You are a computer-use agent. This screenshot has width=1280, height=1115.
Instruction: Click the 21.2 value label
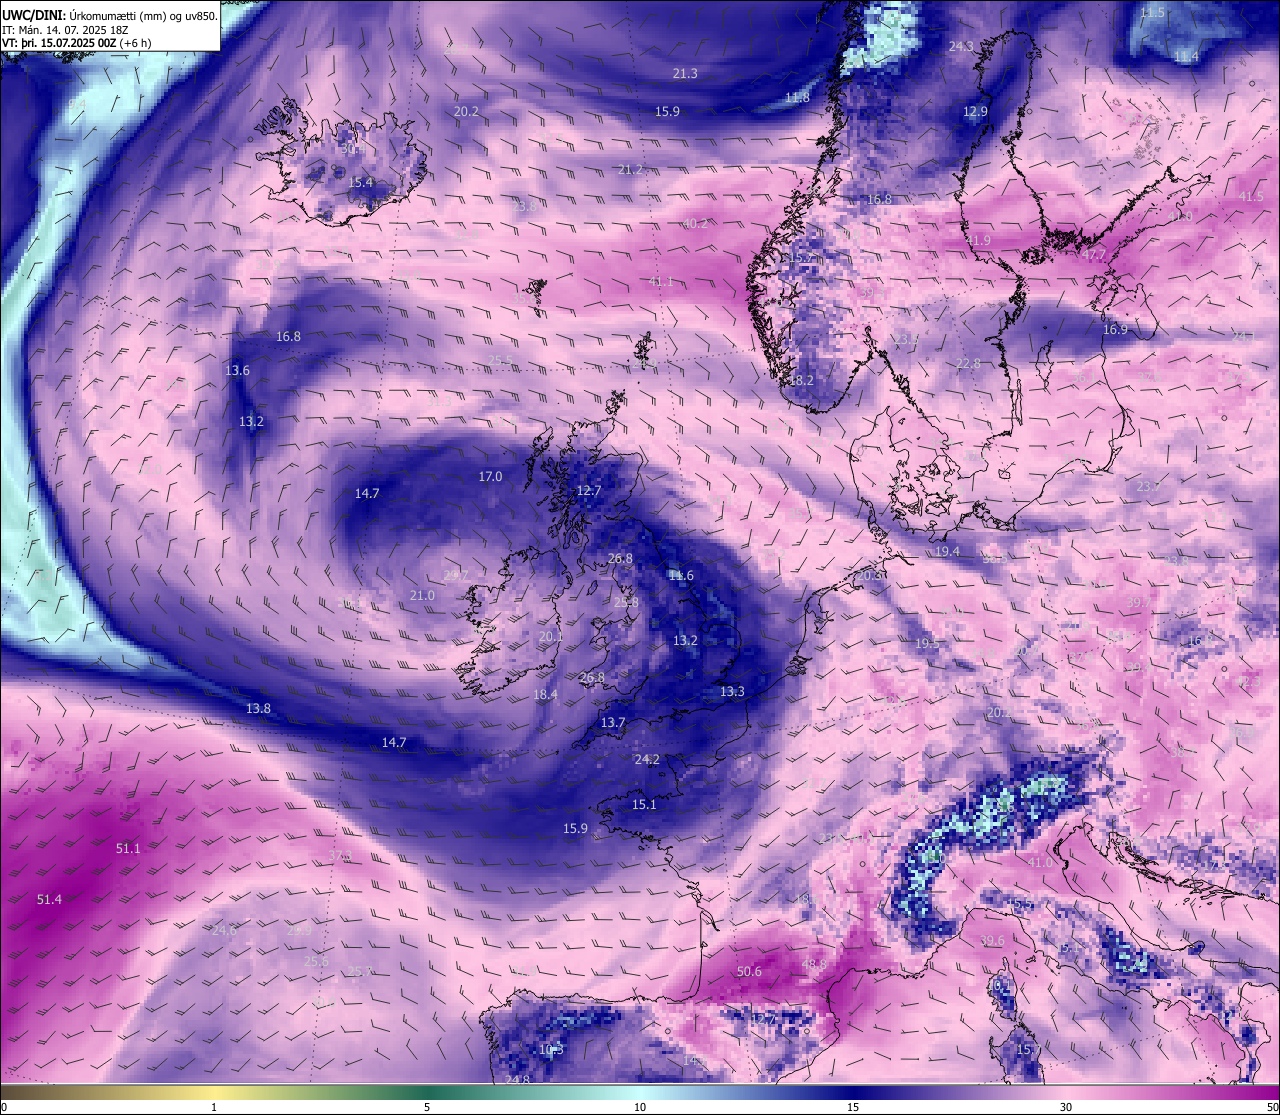tap(630, 170)
